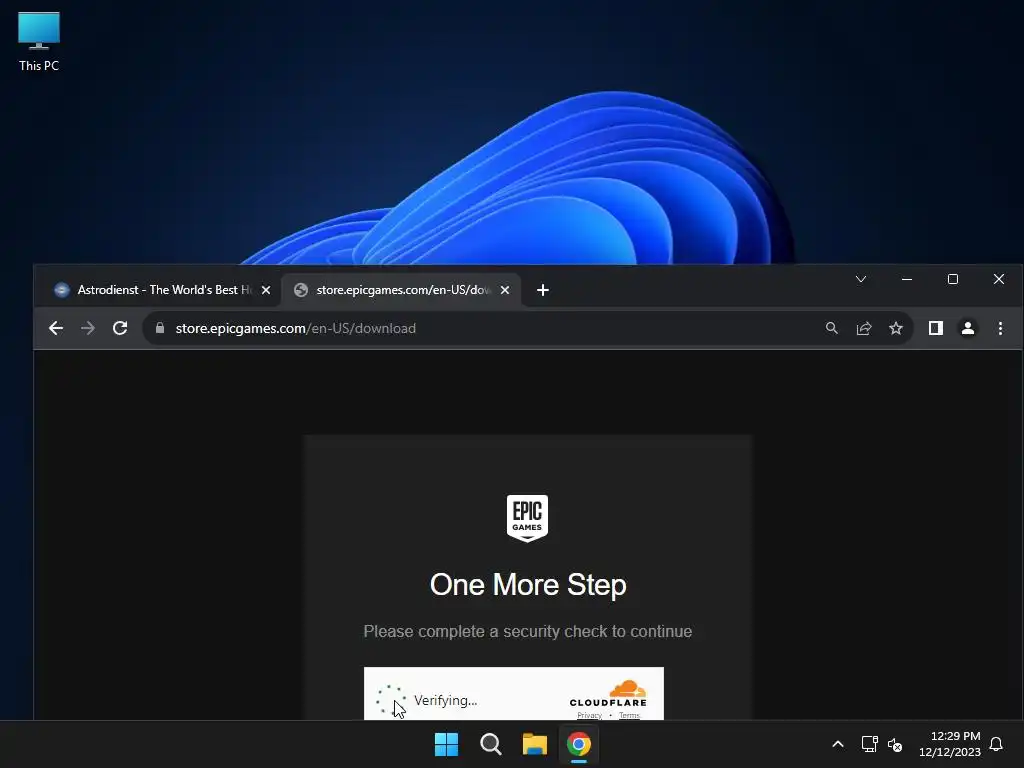Open This PC desktop icon
The height and width of the screenshot is (768, 1024).
(39, 42)
